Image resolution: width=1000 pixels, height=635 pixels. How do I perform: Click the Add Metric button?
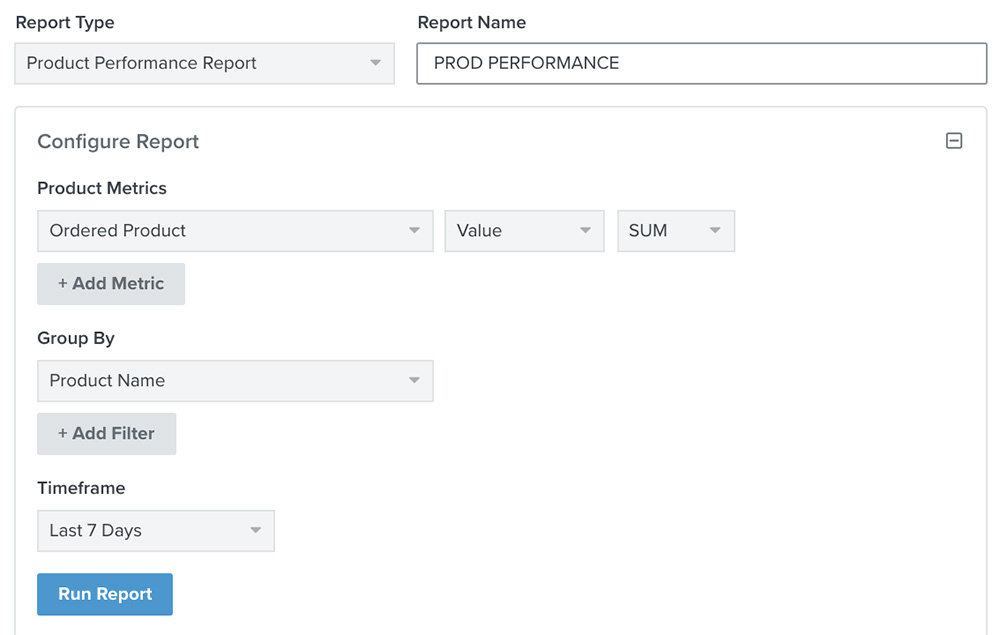tap(110, 284)
